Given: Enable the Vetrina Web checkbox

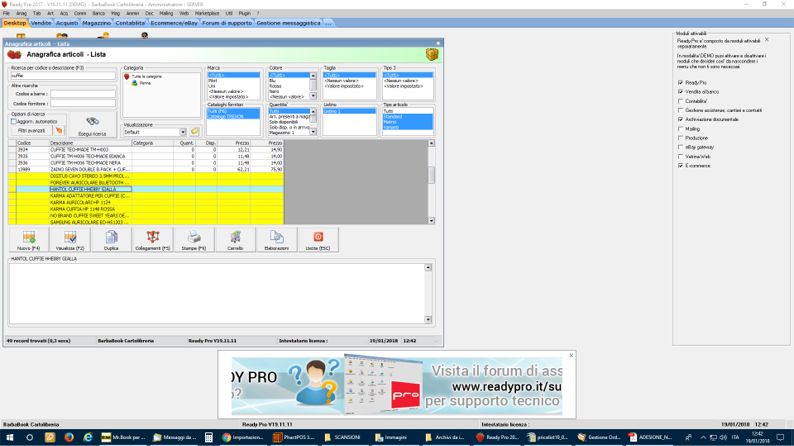Looking at the screenshot, I should coord(681,156).
